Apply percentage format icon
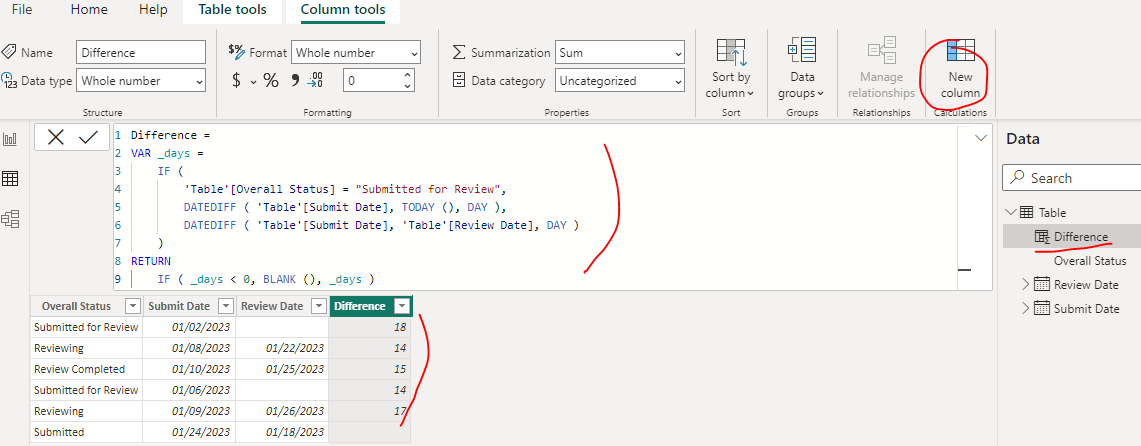Screen dimensions: 1141x446 (x=271, y=81)
